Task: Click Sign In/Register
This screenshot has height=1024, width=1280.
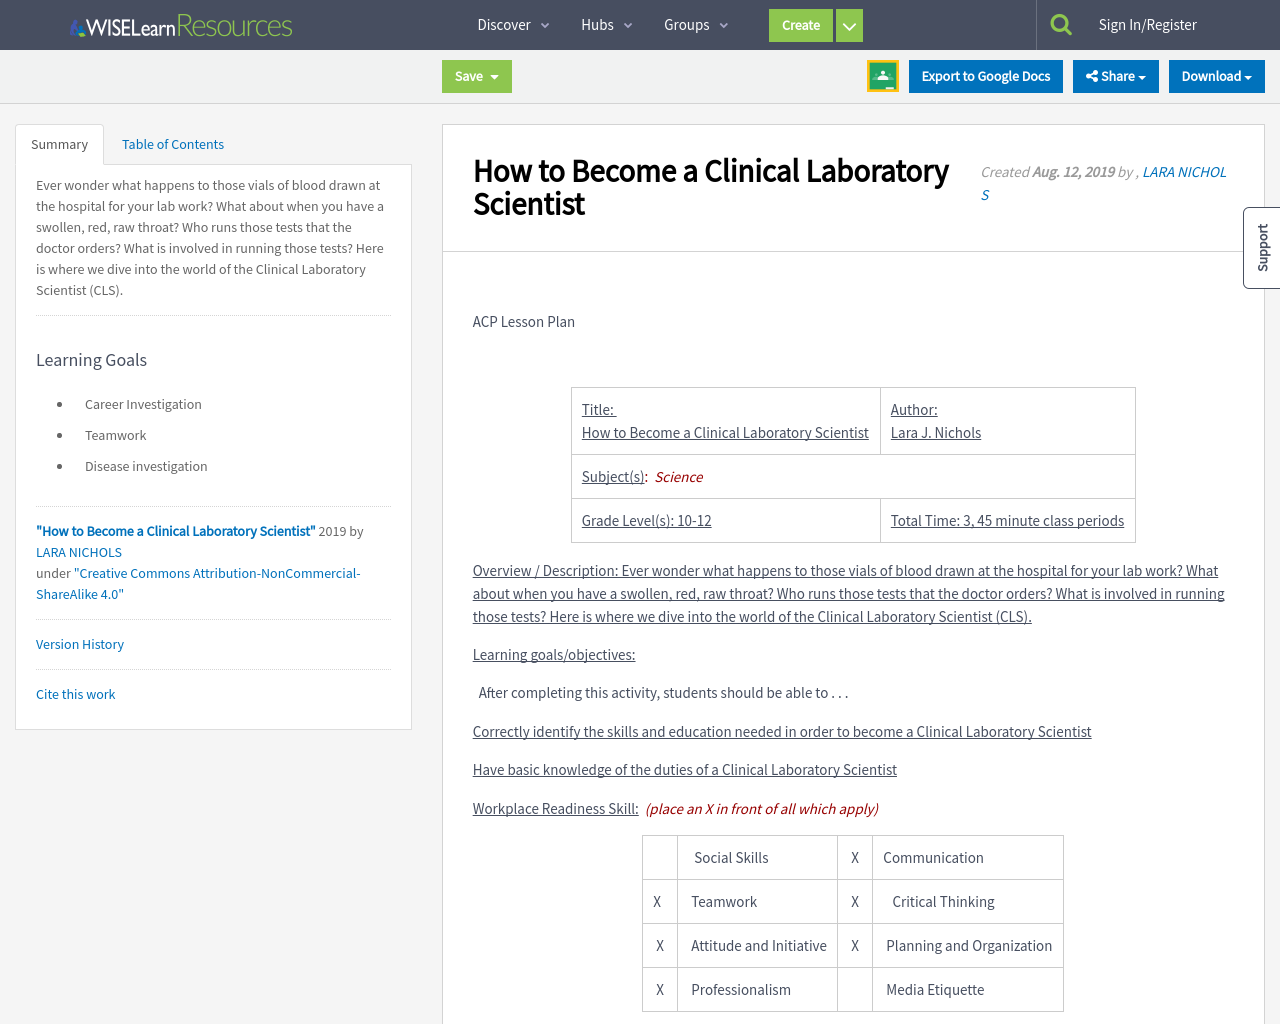Action: 1148,24
